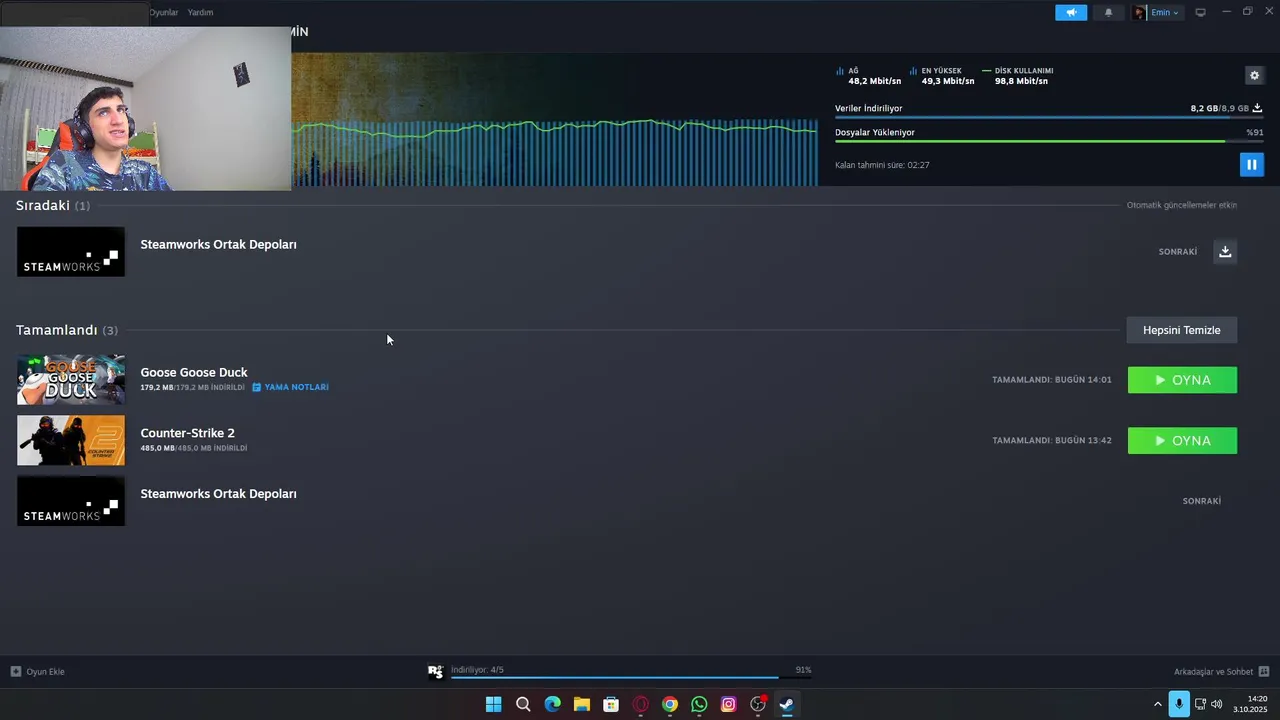Open Arkadaşlar ve Sohbet icon
The width and height of the screenshot is (1280, 720).
[x=1263, y=671]
